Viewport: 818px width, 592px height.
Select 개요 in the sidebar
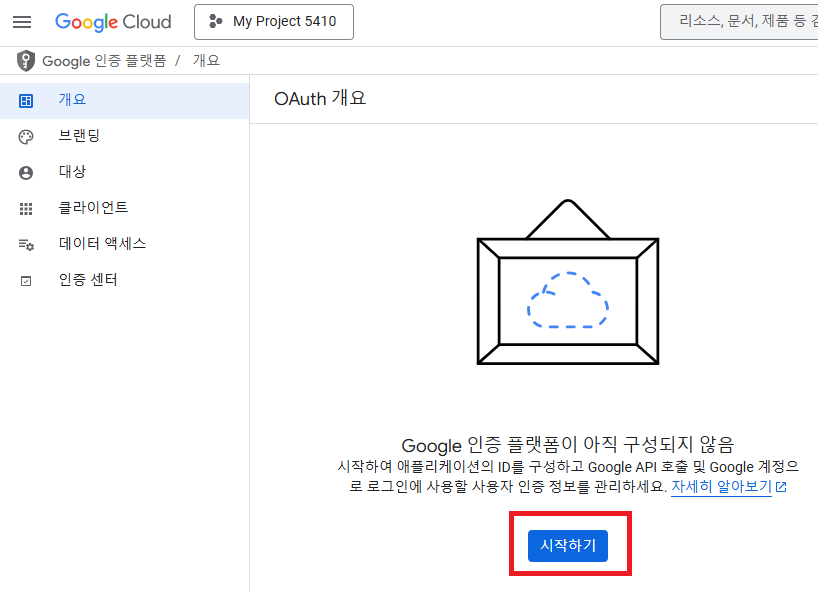124,100
